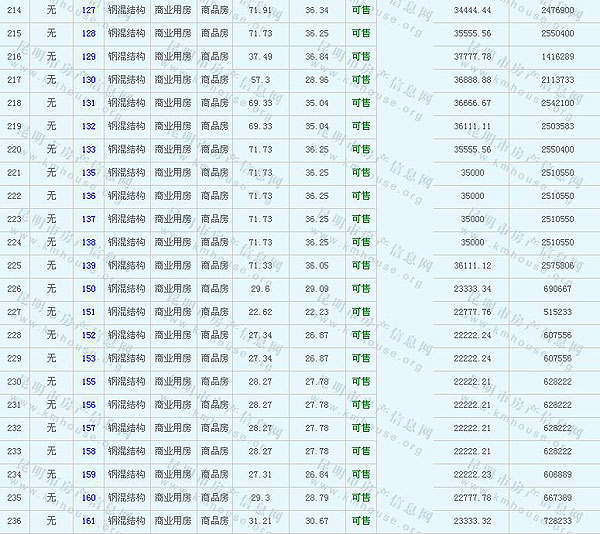600x534 pixels.
Task: Select the total price 1416289 cell
Action: (557, 57)
